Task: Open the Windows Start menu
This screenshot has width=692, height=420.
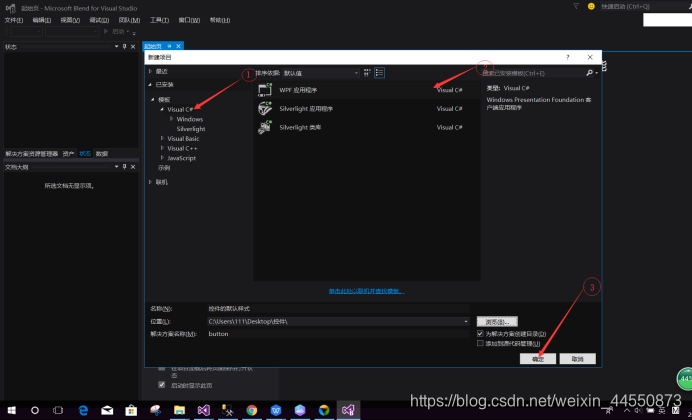Action: pyautogui.click(x=11, y=410)
